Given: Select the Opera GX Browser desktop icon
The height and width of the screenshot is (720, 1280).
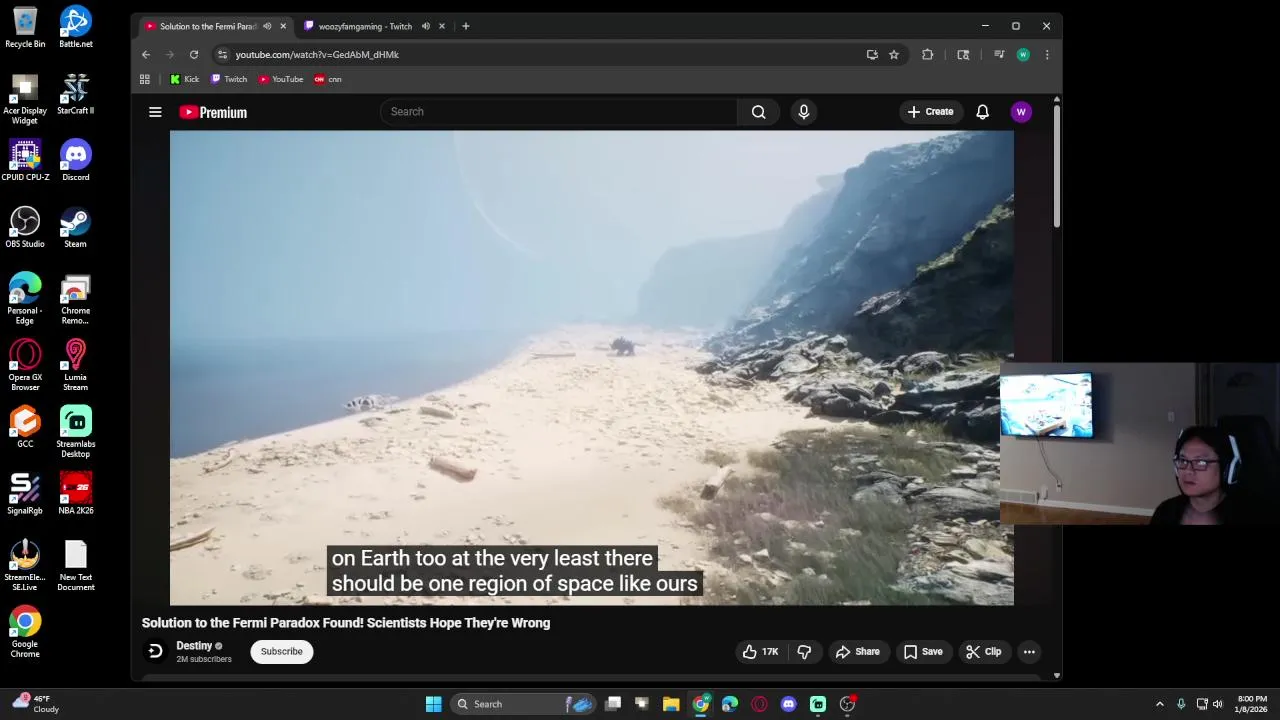Looking at the screenshot, I should 25,365.
